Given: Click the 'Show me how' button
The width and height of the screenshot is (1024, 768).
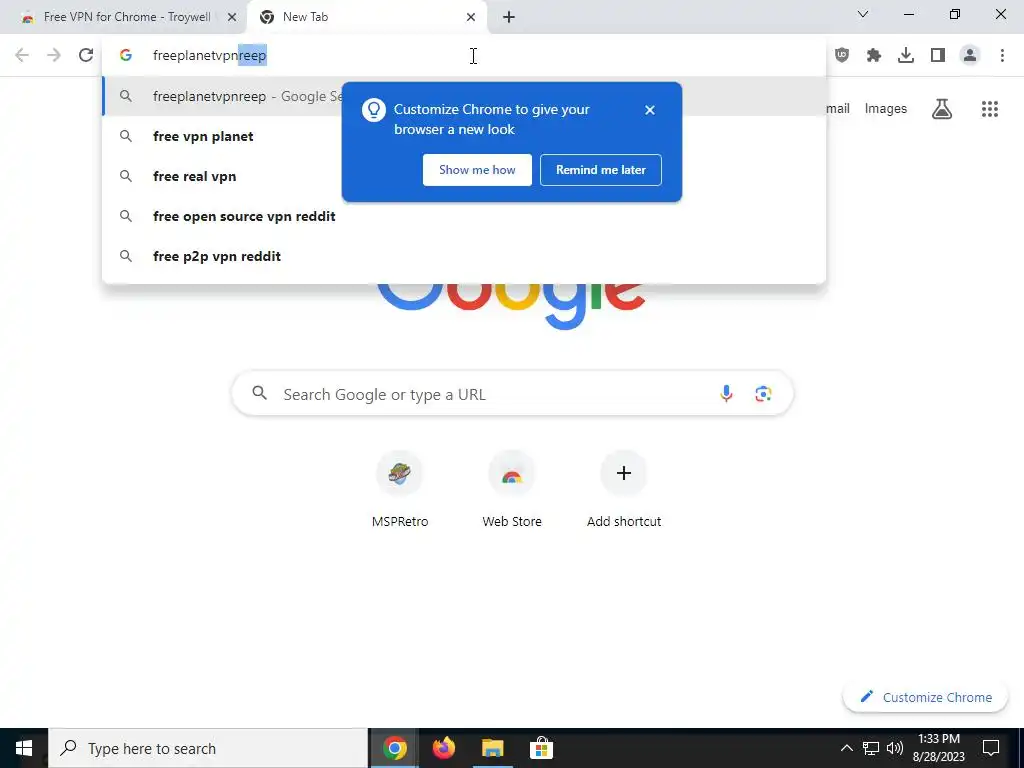Looking at the screenshot, I should (x=477, y=170).
